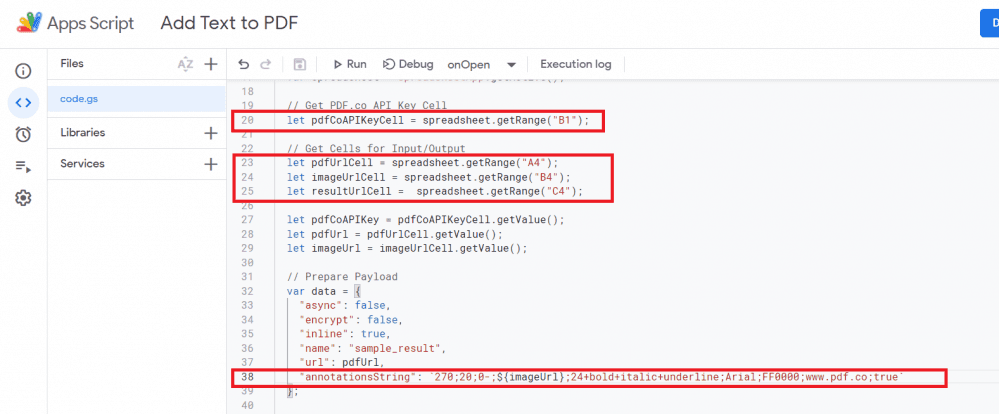Click the Save project disk icon
The width and height of the screenshot is (999, 414).
[x=300, y=64]
